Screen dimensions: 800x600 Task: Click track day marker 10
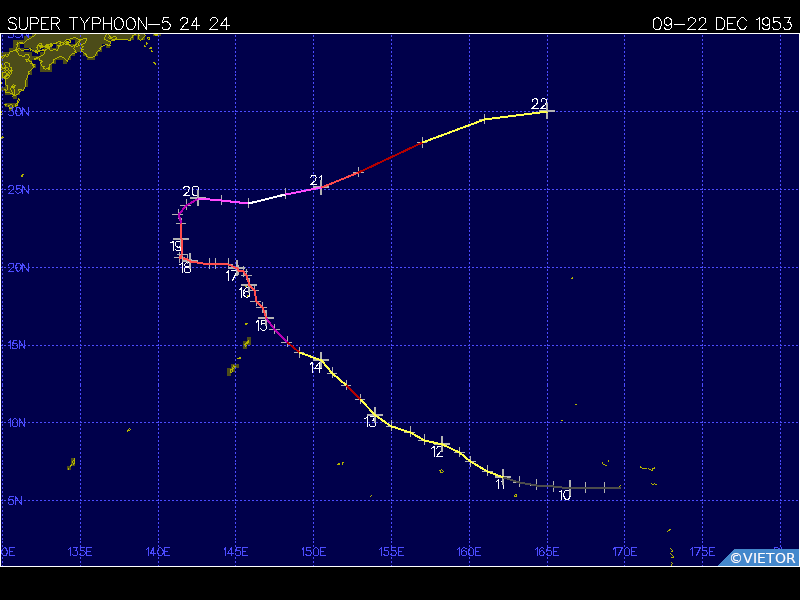click(x=564, y=495)
